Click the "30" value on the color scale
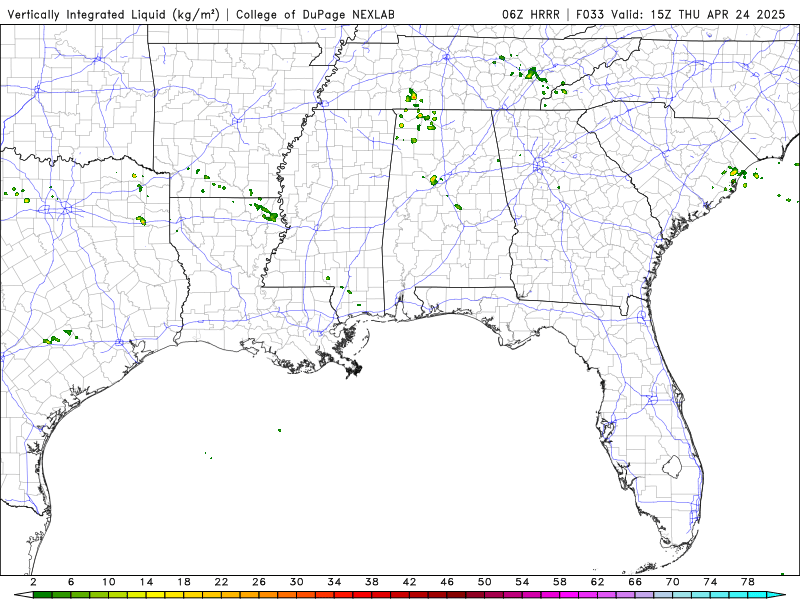The image size is (800, 600). (x=297, y=582)
